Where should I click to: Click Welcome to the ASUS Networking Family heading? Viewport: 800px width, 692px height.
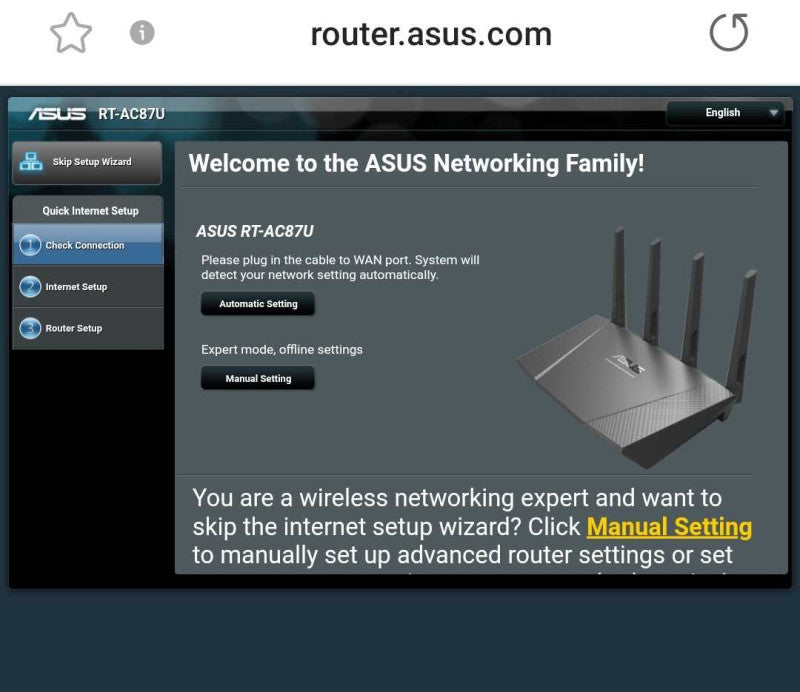point(416,163)
